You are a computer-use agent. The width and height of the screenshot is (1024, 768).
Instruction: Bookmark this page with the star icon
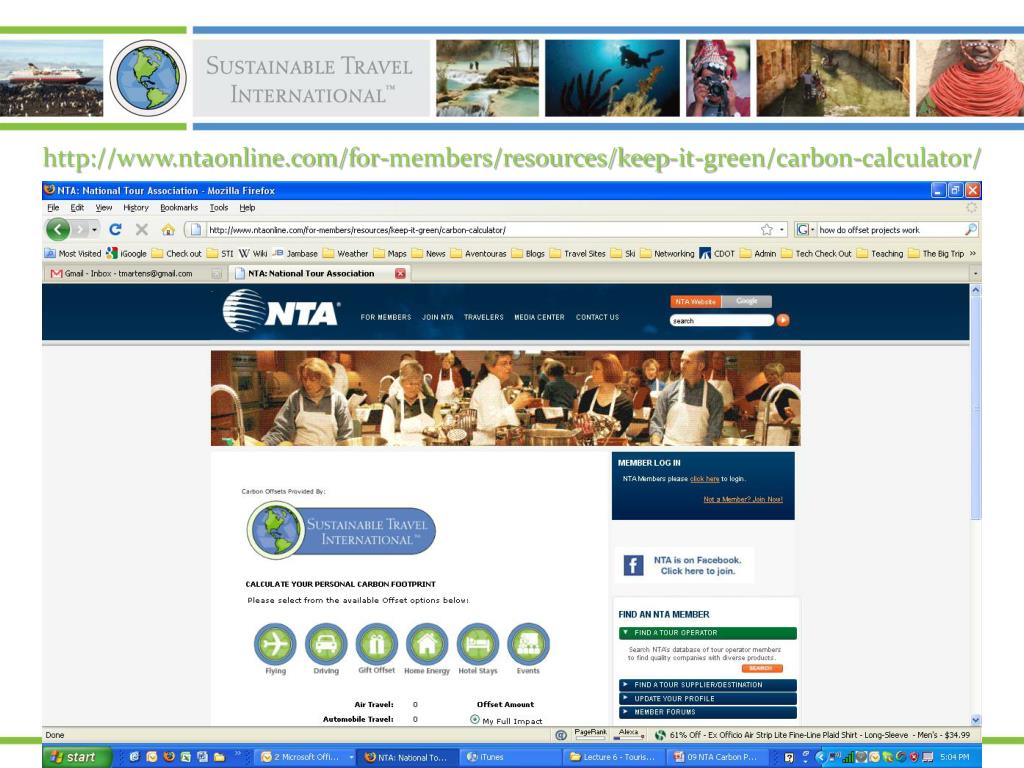pos(767,229)
